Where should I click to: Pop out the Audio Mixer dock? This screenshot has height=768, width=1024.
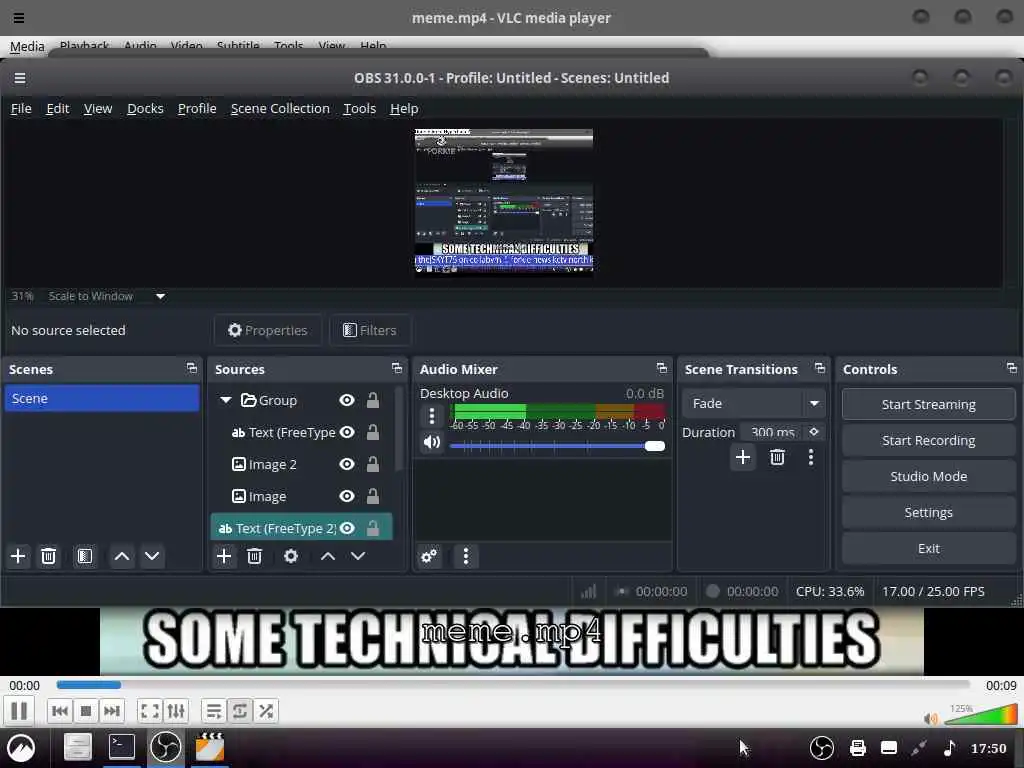(662, 369)
